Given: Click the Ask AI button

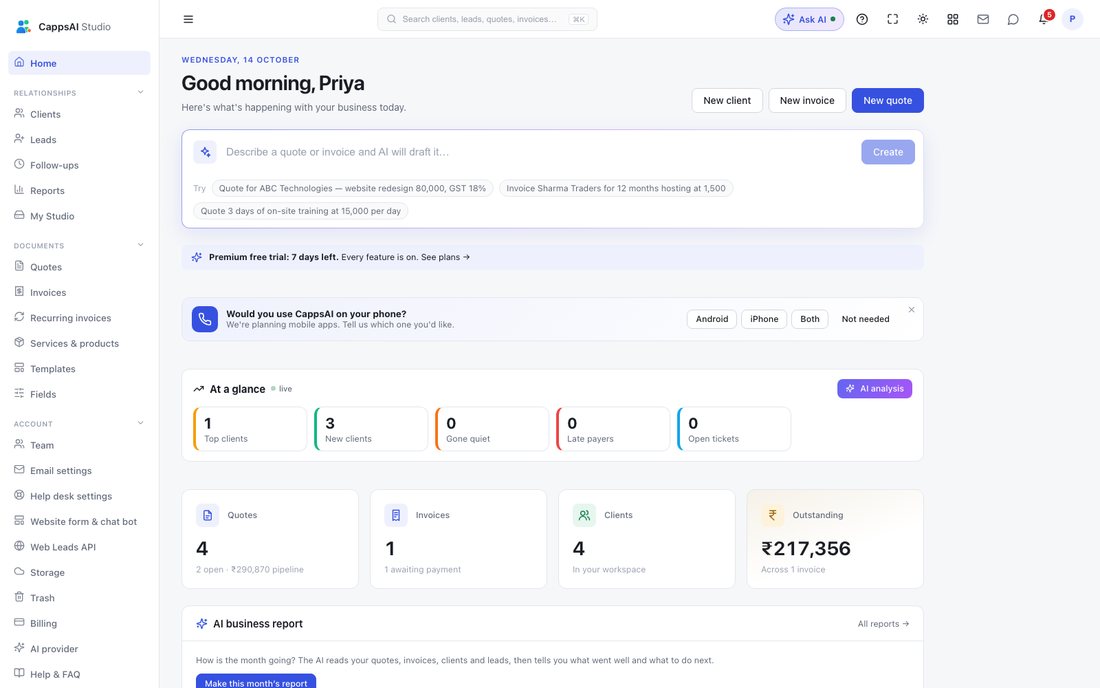Looking at the screenshot, I should pos(809,19).
